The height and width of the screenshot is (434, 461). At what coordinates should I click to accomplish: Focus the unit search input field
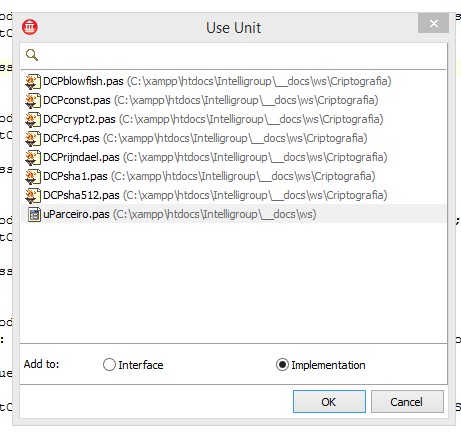click(233, 55)
